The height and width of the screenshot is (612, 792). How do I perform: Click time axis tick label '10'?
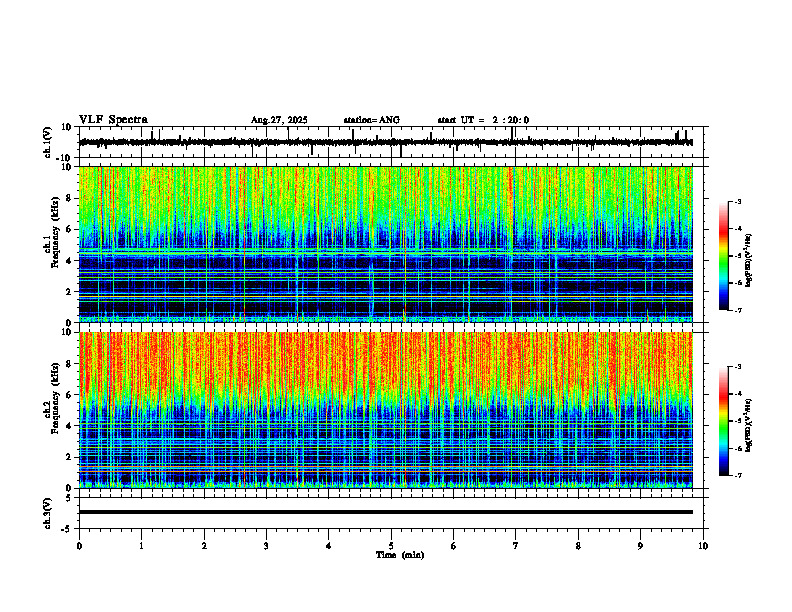703,546
